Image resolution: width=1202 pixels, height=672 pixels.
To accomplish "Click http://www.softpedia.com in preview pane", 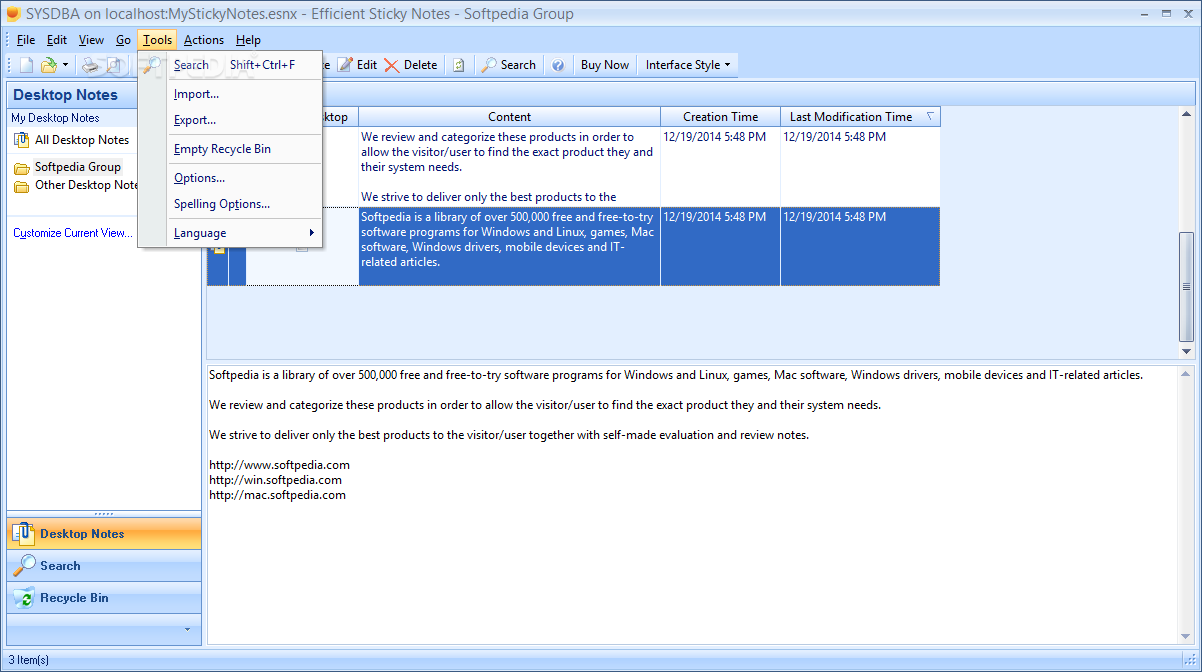I will [279, 465].
